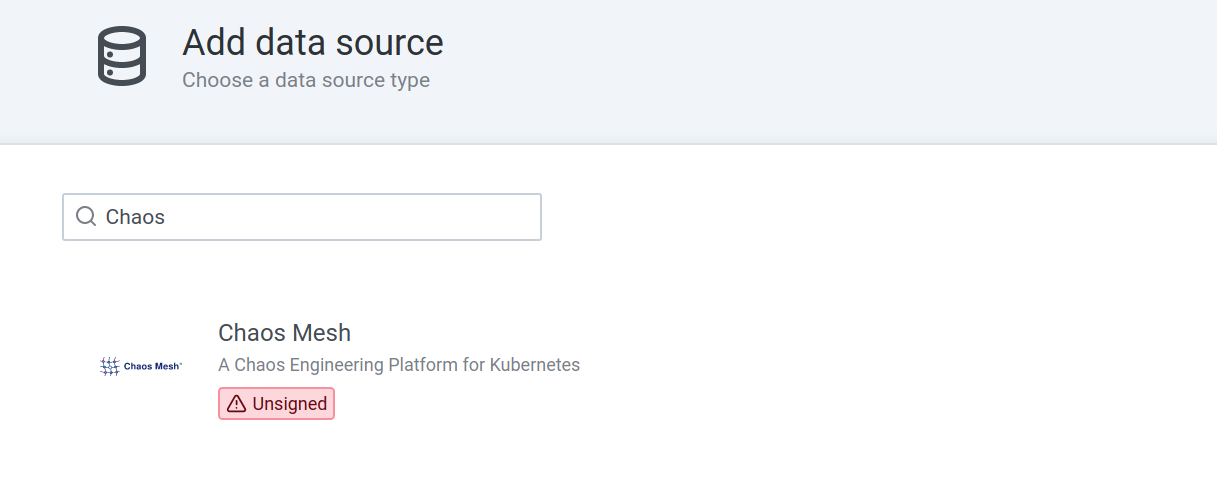Screen dimensions: 1217x483
Task: Click the Chaos Mesh grid symbol in the logo
Action: click(x=110, y=366)
